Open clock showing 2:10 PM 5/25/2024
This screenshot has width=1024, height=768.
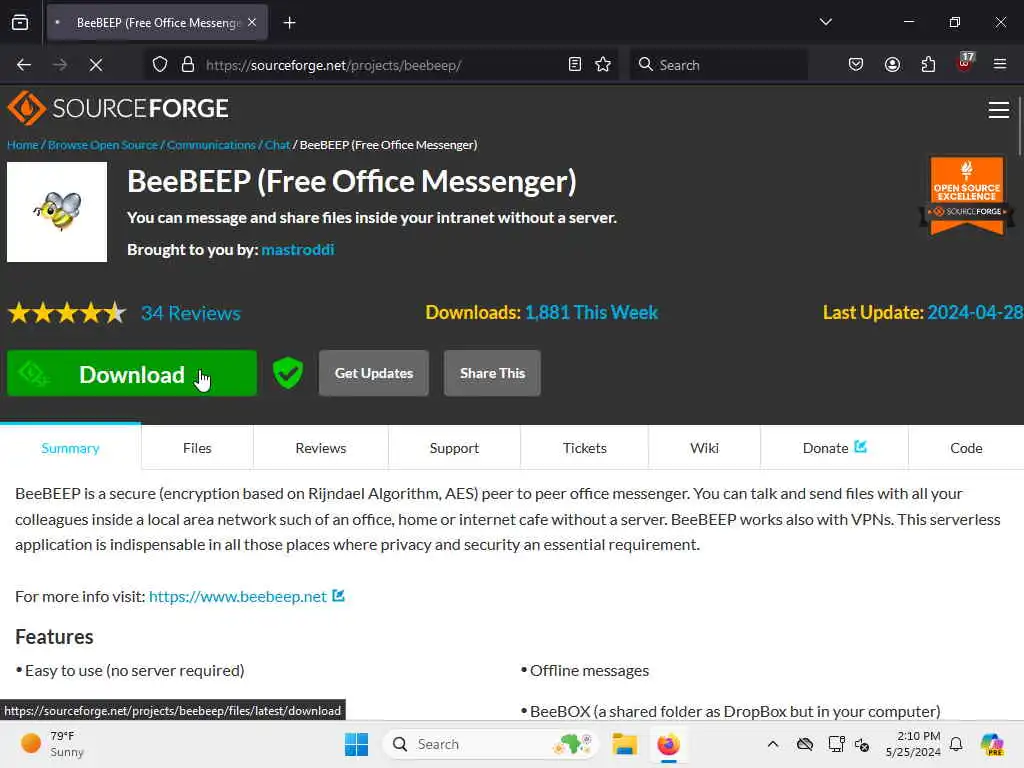(913, 744)
